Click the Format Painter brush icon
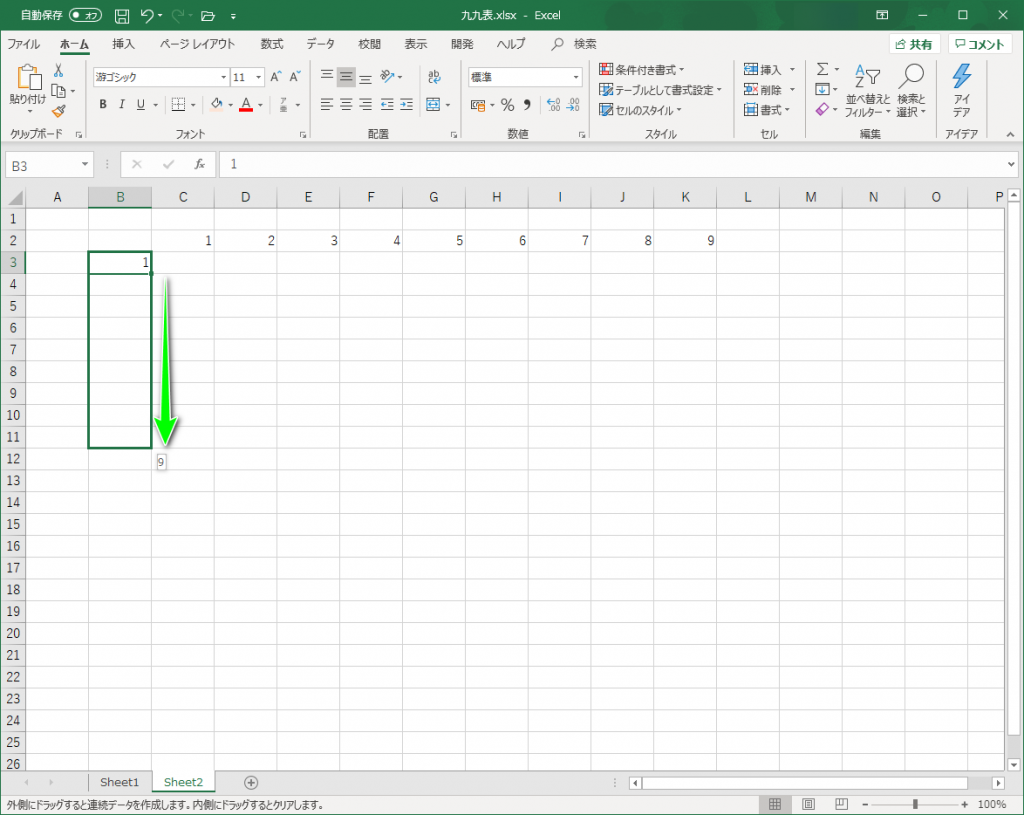 click(58, 111)
